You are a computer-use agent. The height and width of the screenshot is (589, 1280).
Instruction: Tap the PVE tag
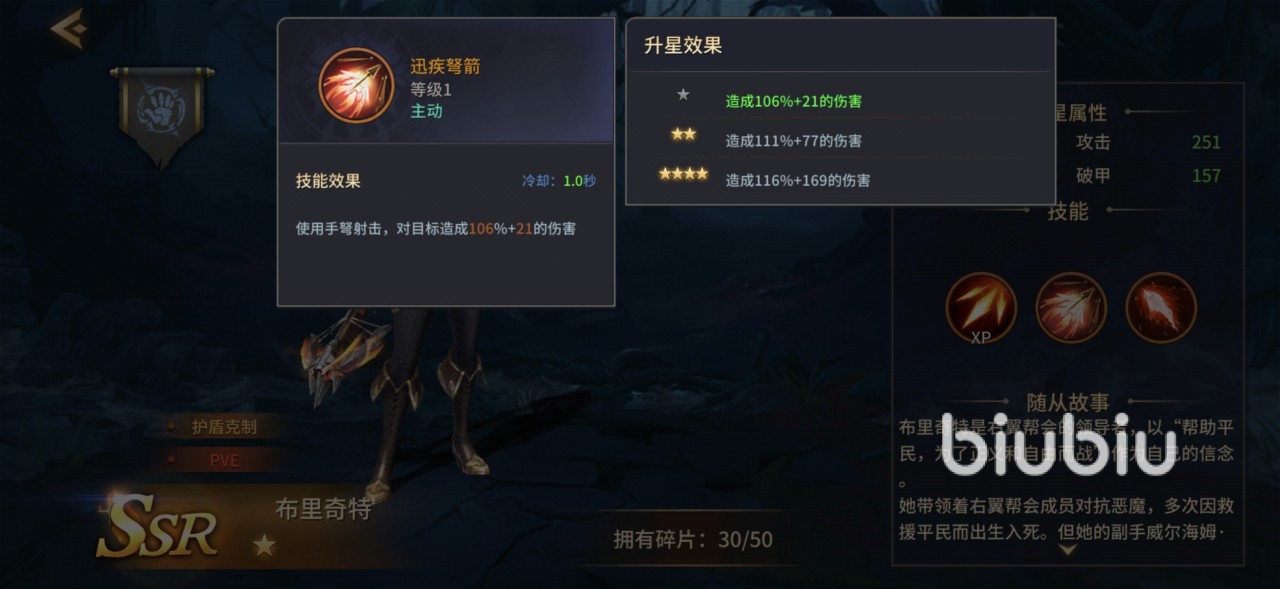[224, 460]
